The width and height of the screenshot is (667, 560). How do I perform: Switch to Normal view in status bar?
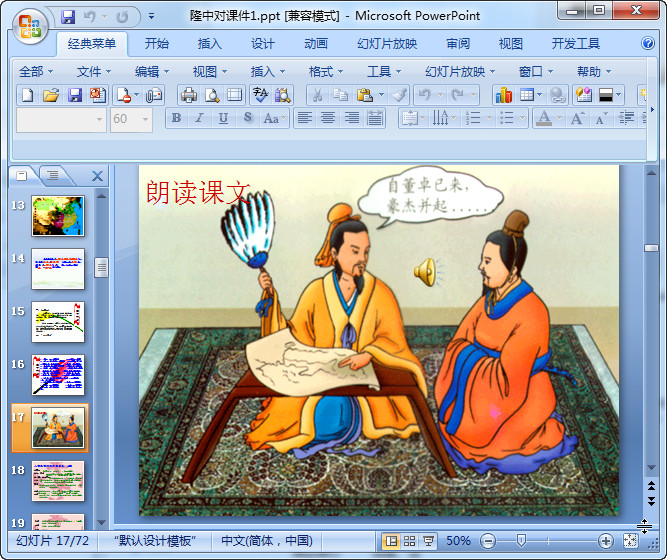tap(391, 541)
